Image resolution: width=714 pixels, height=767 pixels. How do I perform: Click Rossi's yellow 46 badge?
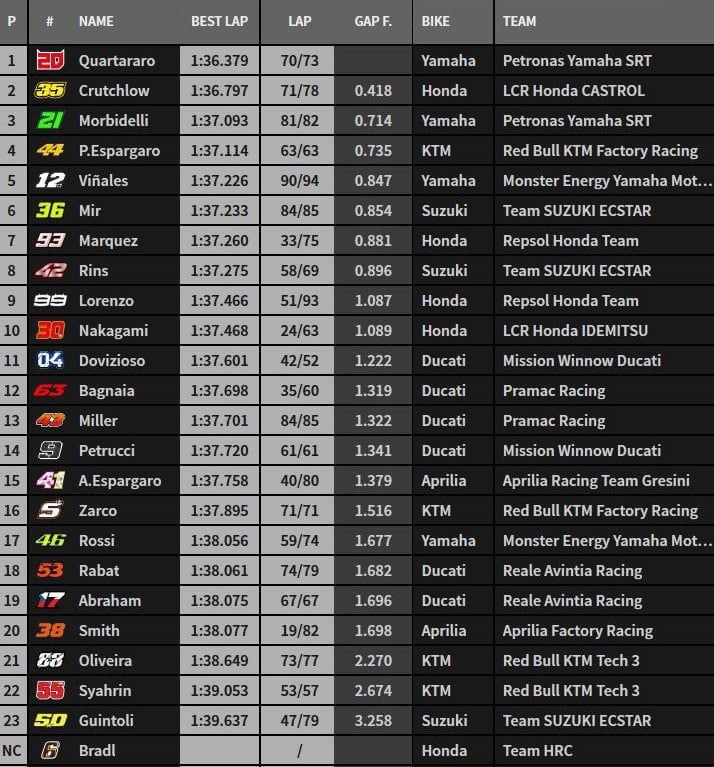tap(50, 541)
